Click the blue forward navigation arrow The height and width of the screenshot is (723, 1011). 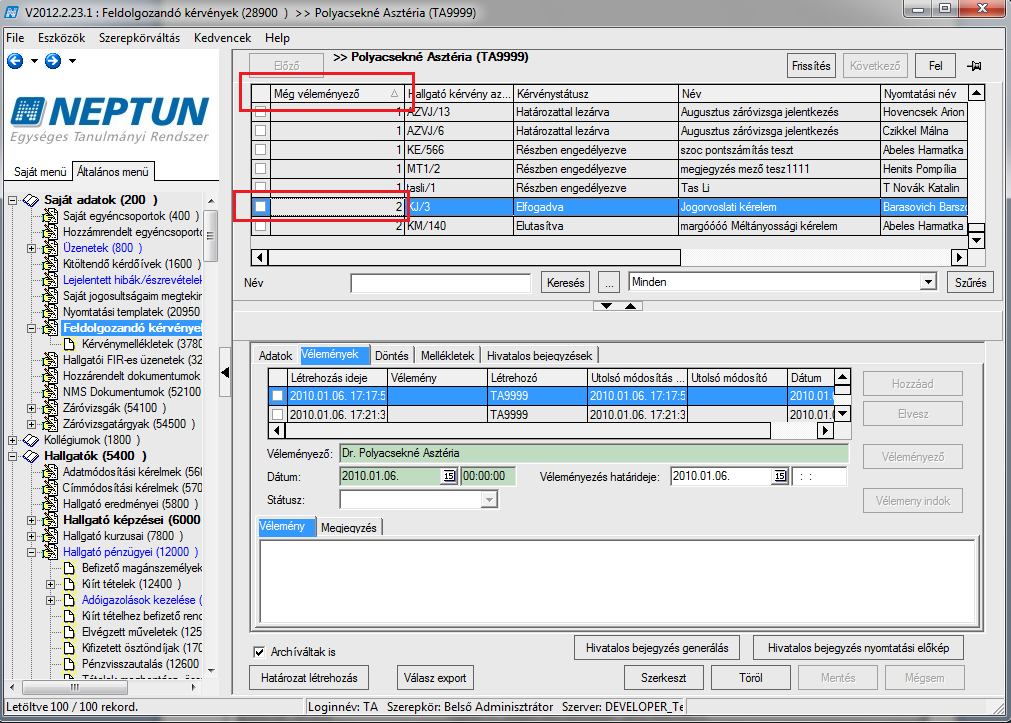53,61
